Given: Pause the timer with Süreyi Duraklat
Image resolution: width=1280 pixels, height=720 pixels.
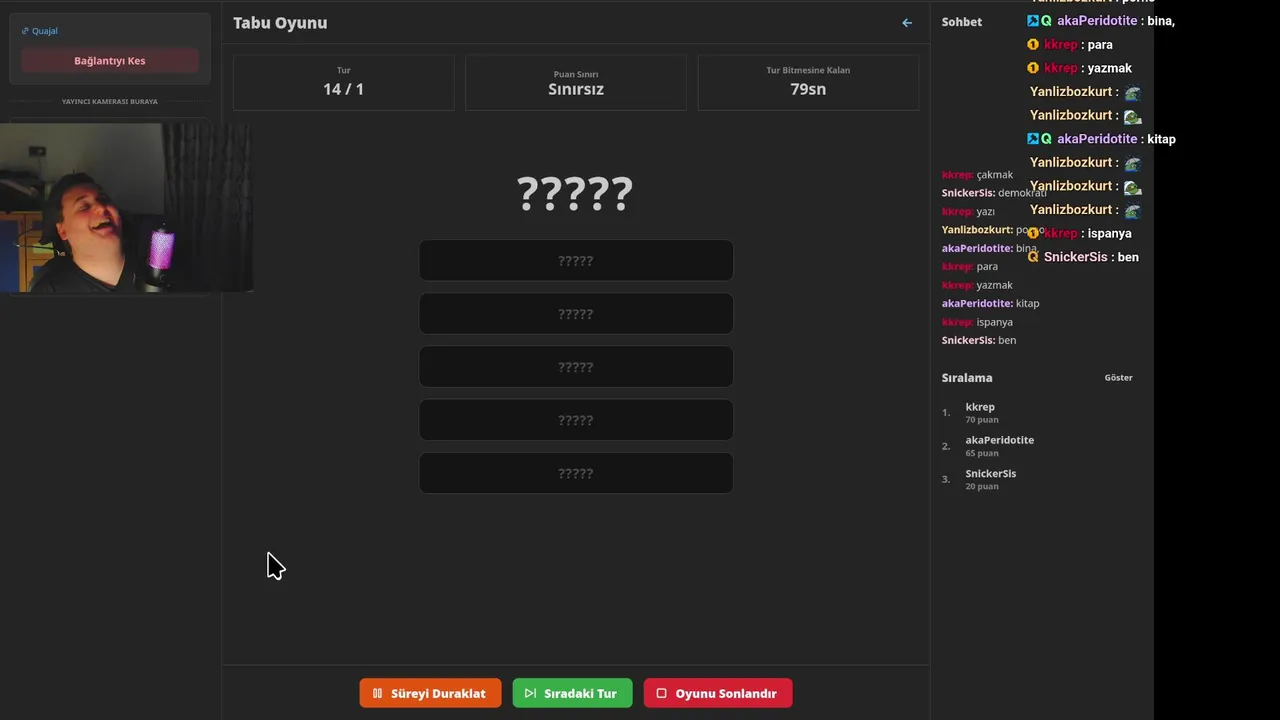Looking at the screenshot, I should click(x=430, y=693).
